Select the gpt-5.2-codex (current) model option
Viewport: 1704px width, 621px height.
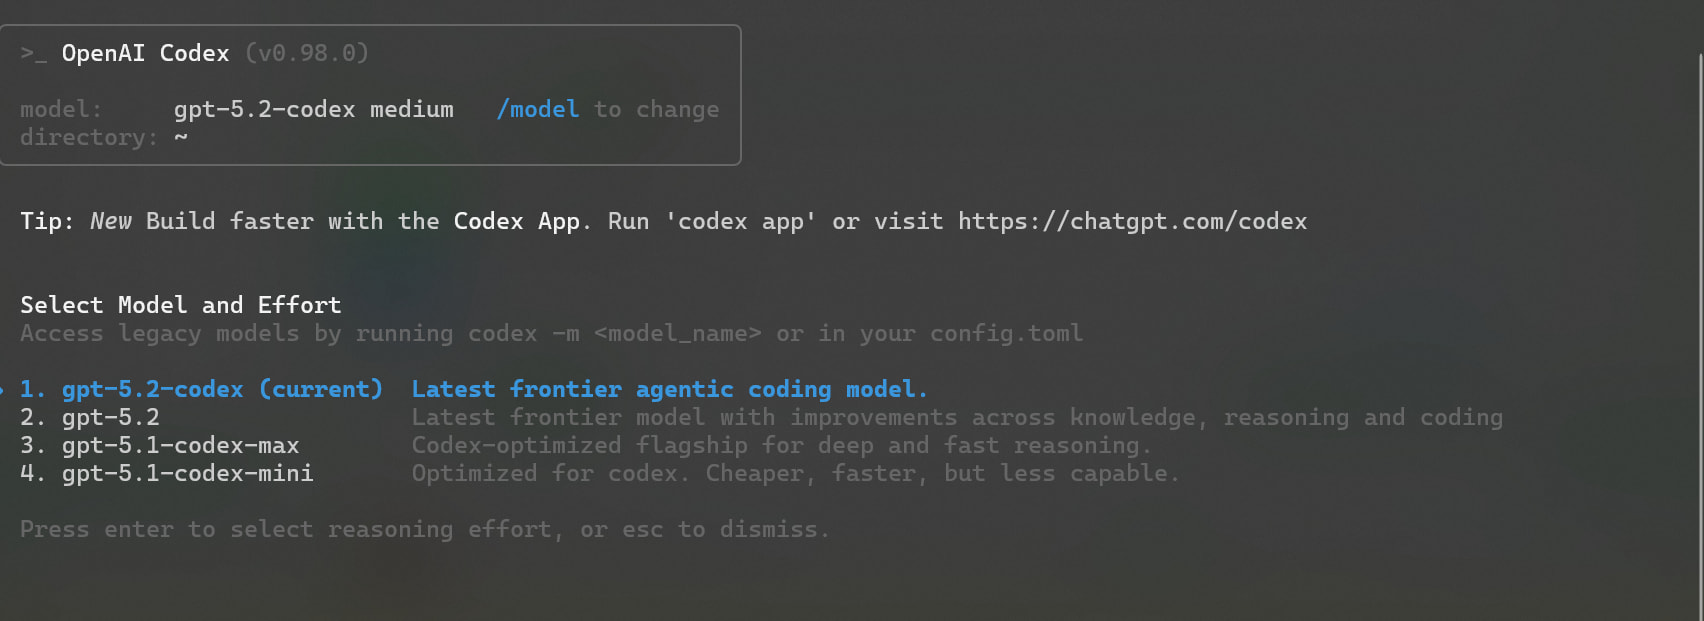222,389
